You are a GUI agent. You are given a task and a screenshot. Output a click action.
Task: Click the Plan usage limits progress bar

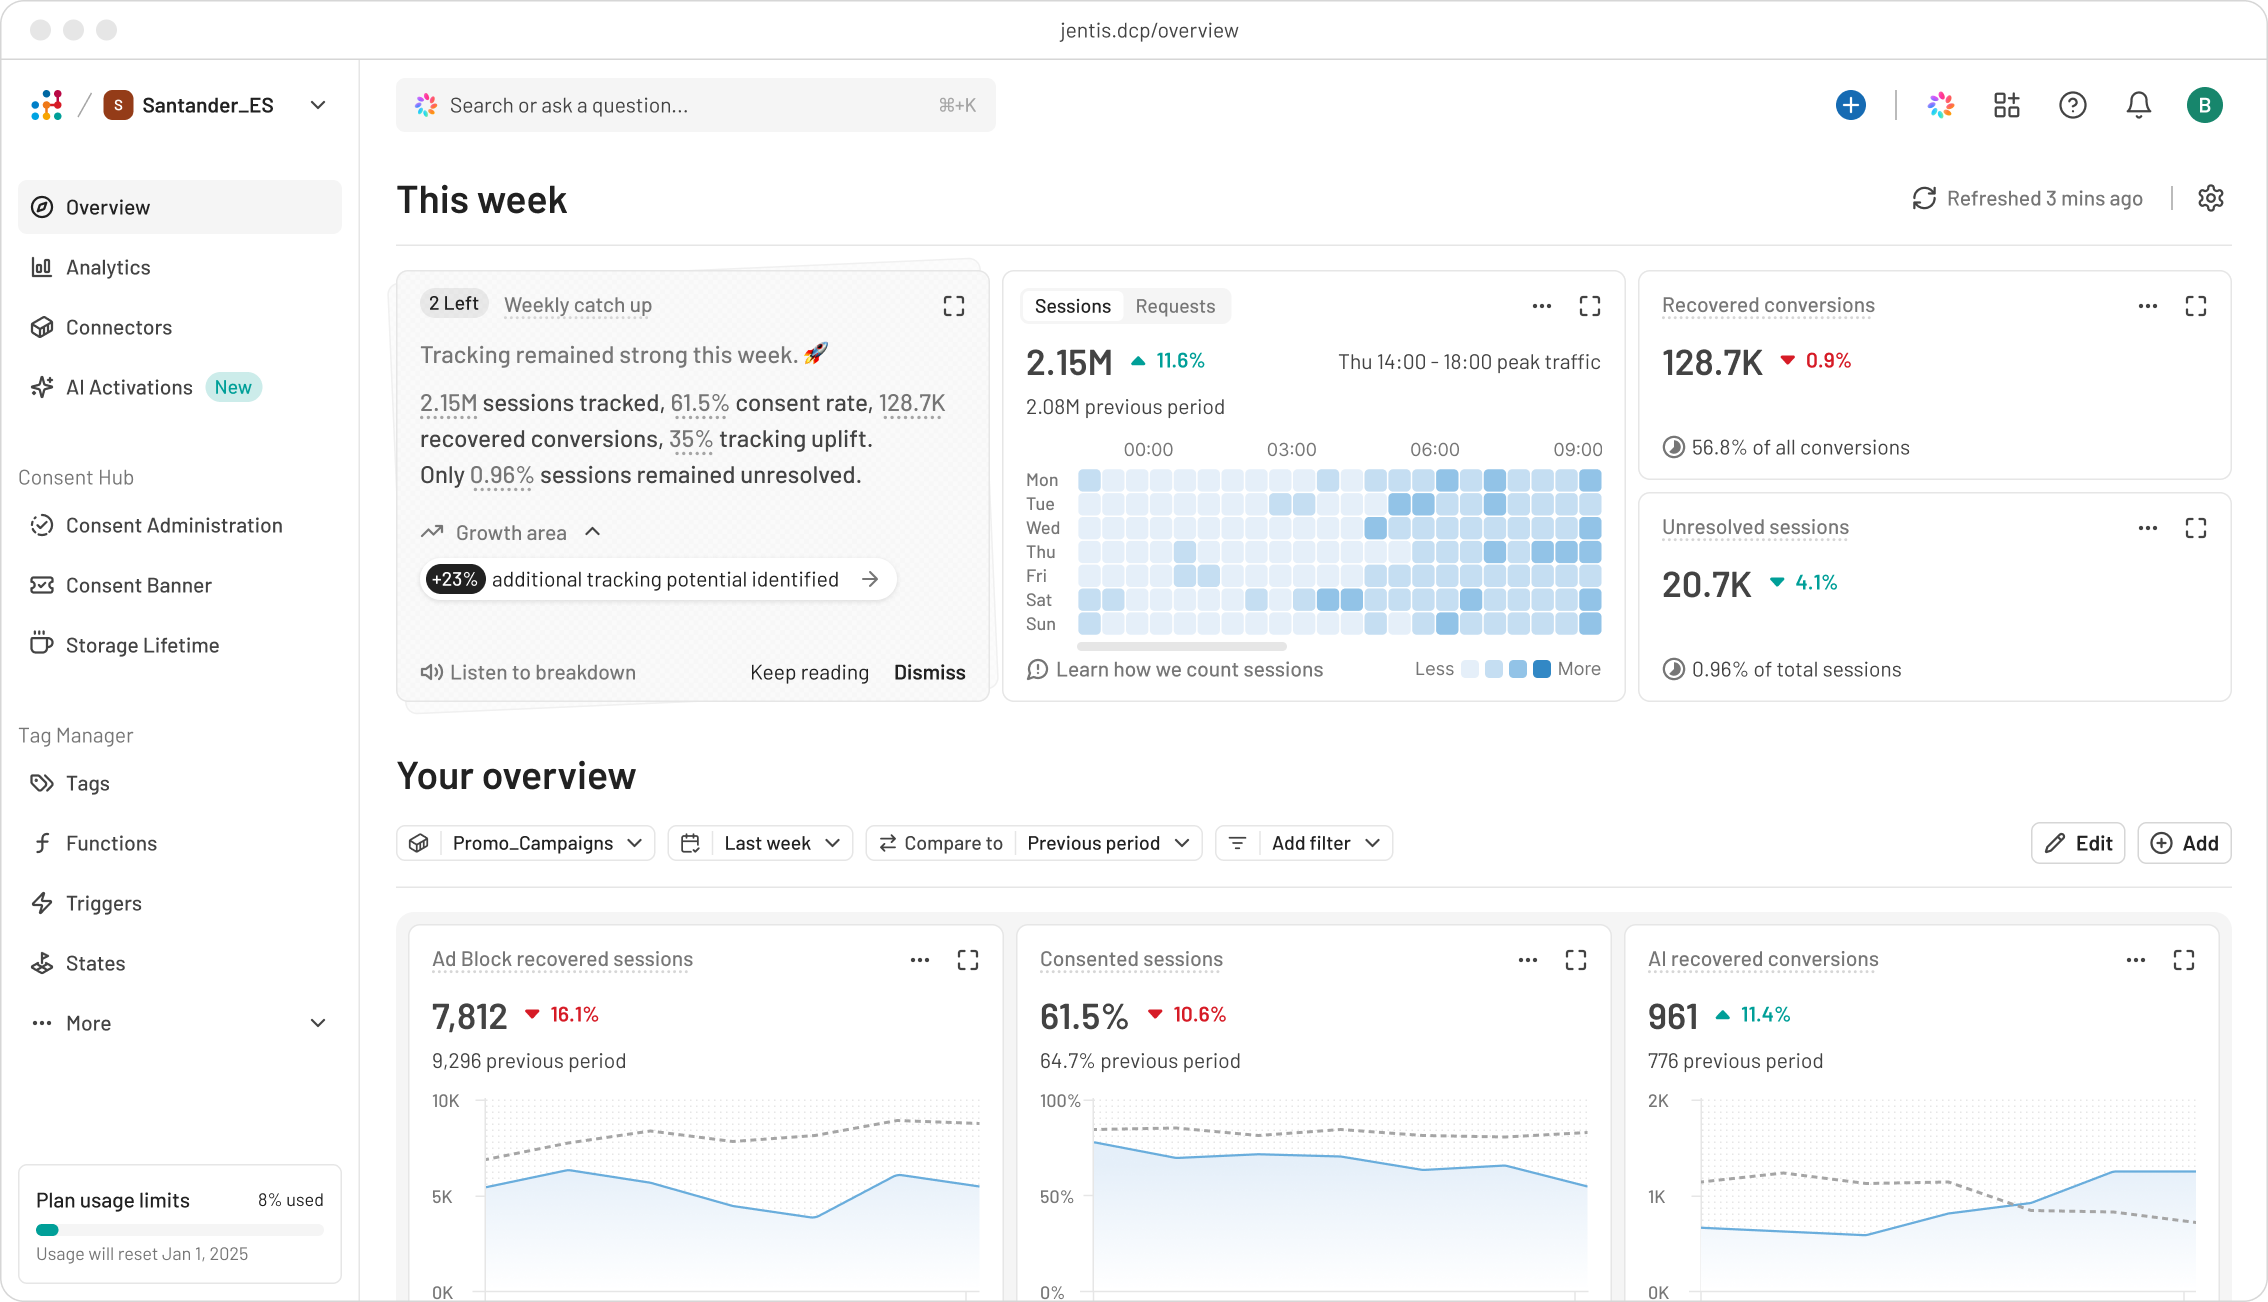point(180,1230)
